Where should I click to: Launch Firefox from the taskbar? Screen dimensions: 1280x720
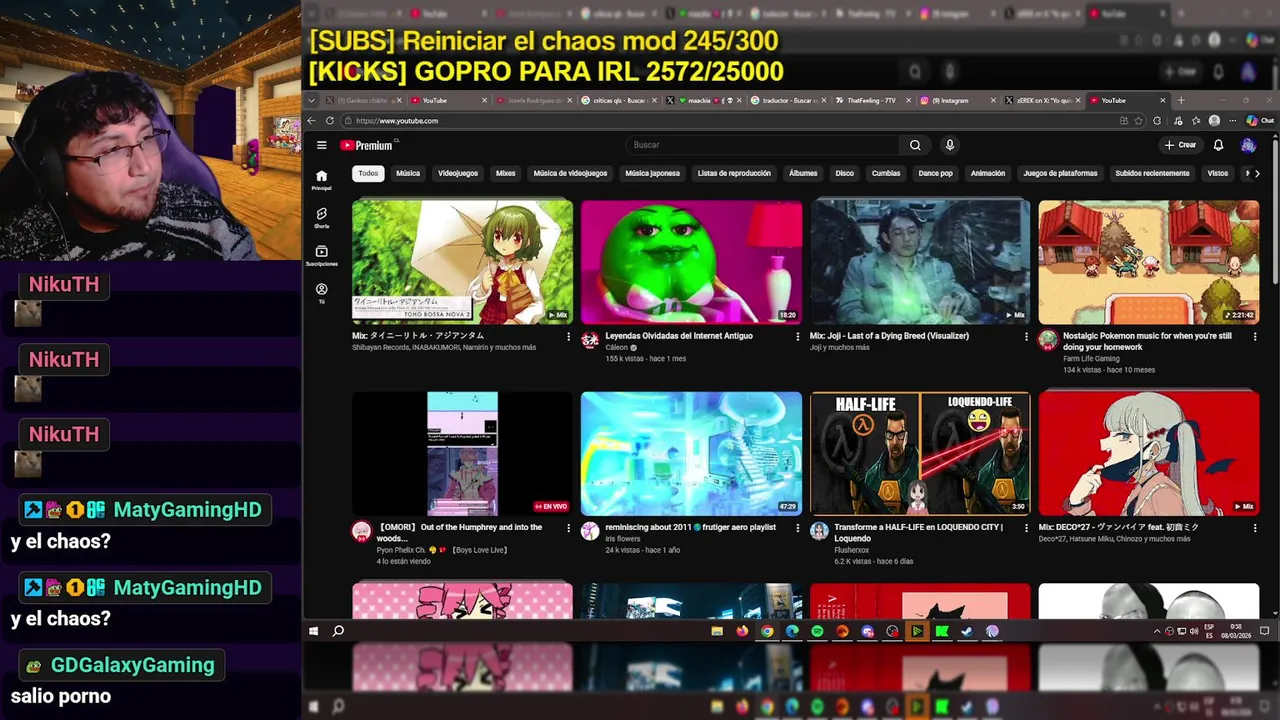point(742,631)
